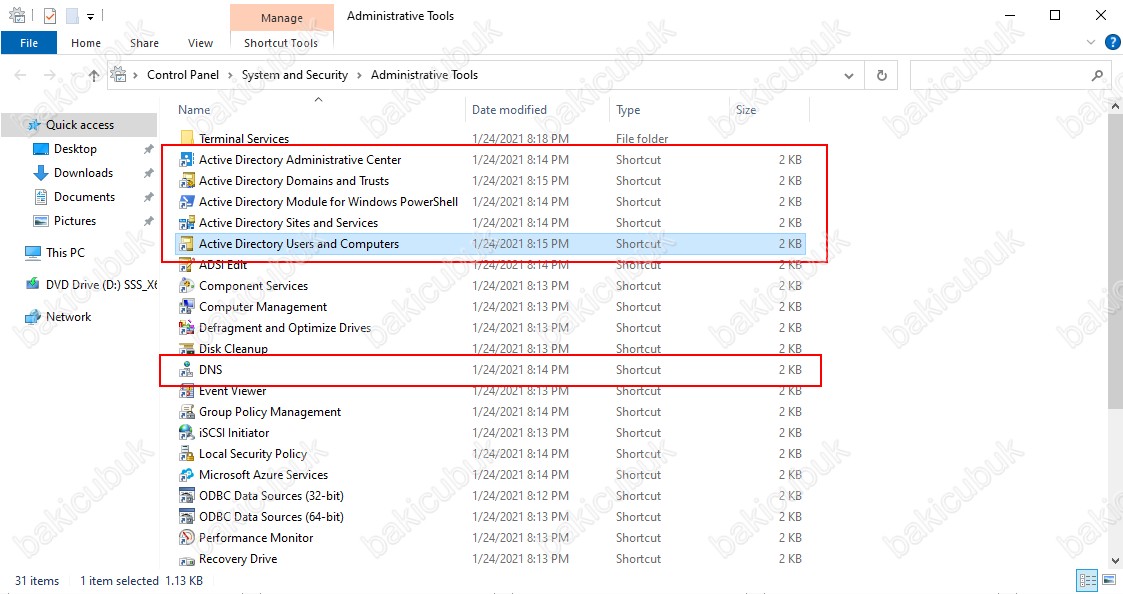Refresh the Administrative Tools folder
The image size is (1123, 594).
pyautogui.click(x=882, y=75)
